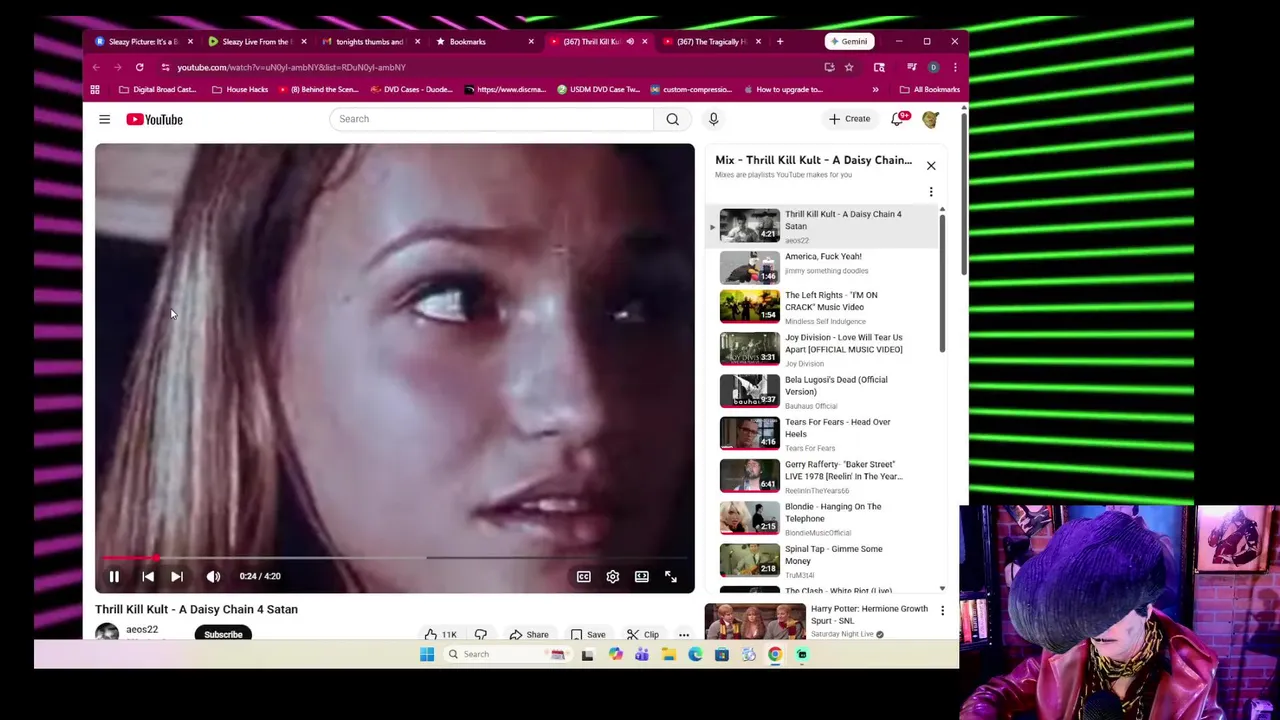Image resolution: width=1280 pixels, height=720 pixels.
Task: Open the Digital Broad Cast bookmarks folder
Action: [x=157, y=90]
